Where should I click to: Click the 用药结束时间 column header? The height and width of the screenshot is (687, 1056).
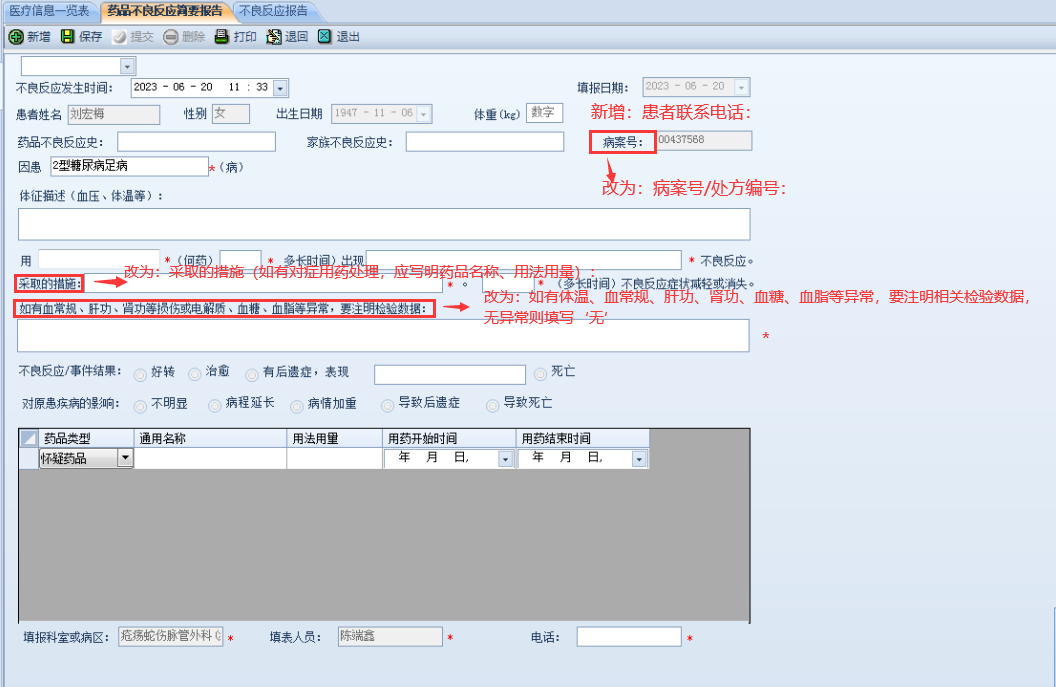pos(583,438)
